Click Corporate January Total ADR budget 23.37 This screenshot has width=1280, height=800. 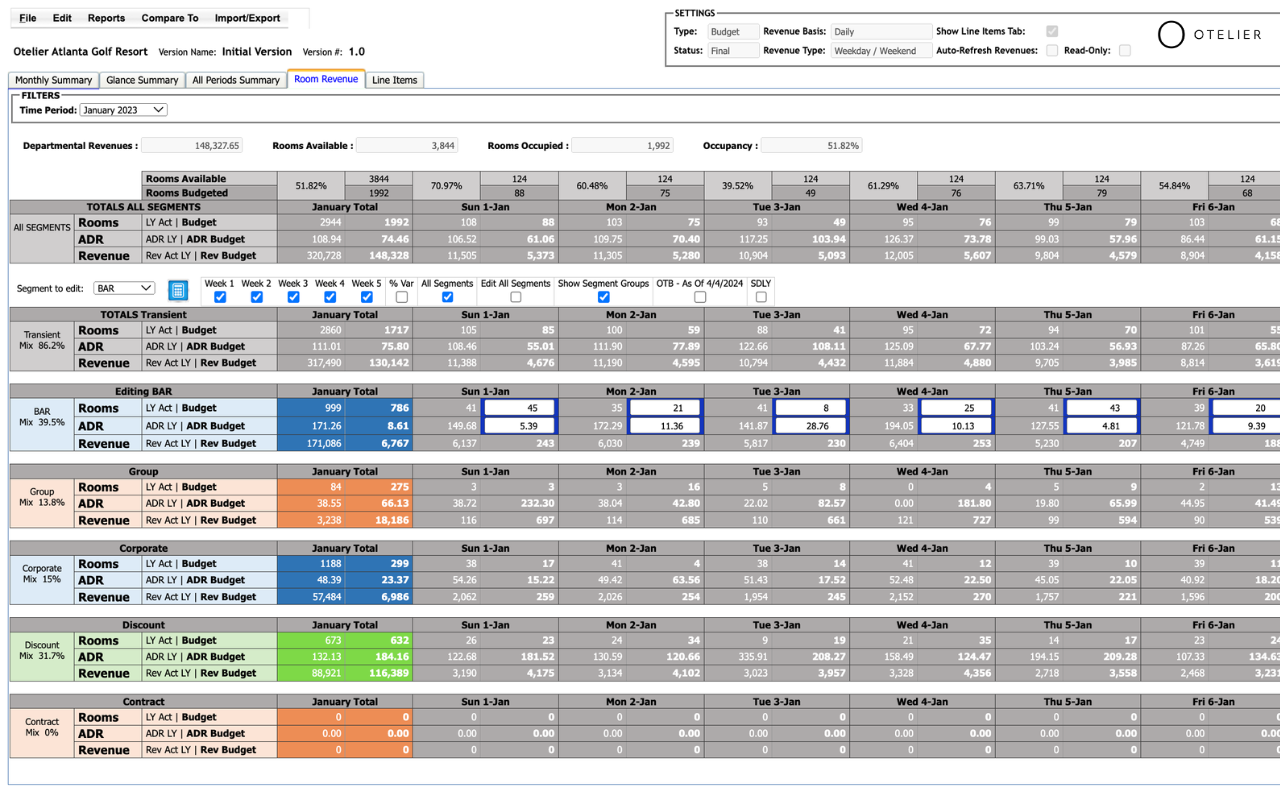379,580
